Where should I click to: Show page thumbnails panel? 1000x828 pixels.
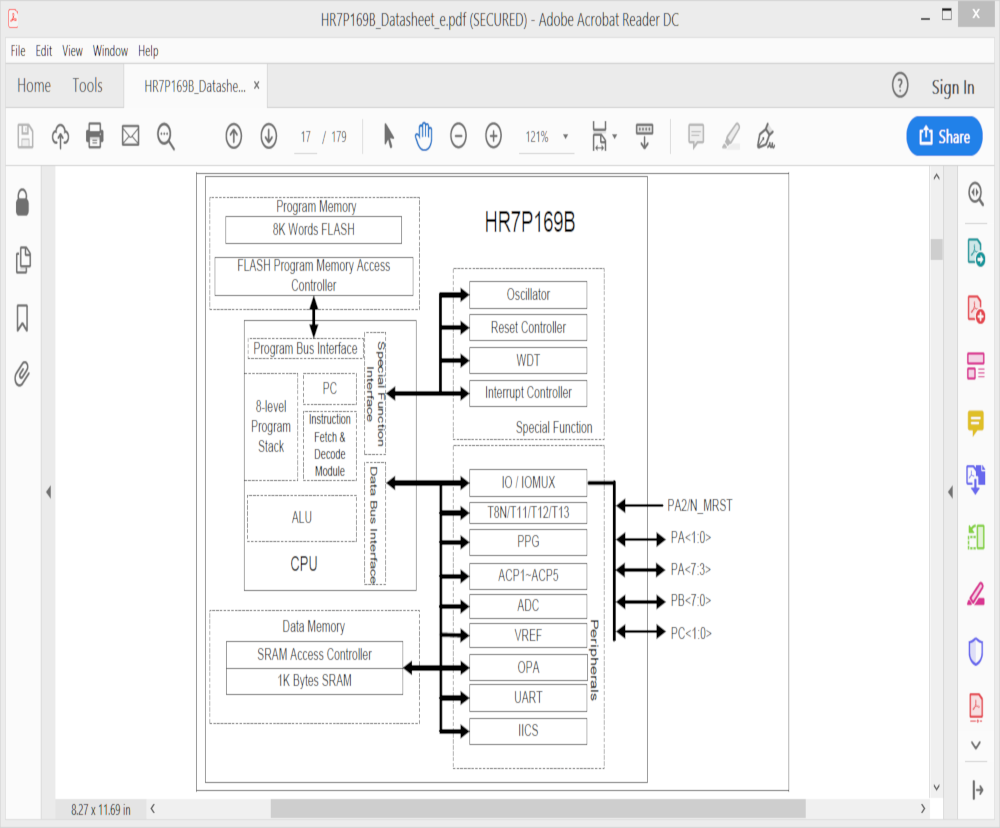click(23, 260)
